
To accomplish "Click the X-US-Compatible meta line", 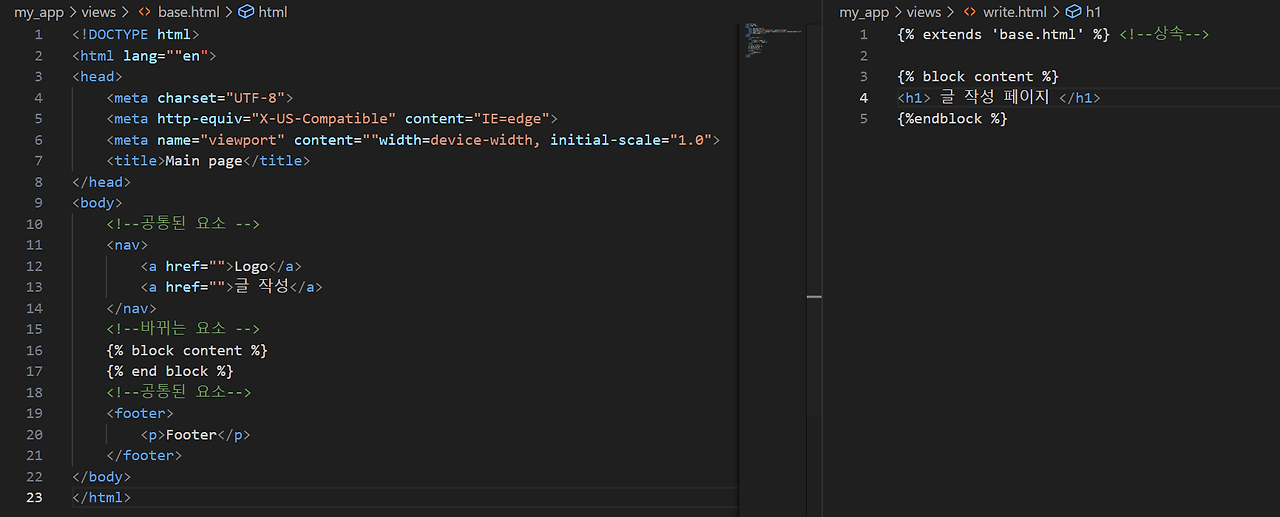I will (x=332, y=118).
